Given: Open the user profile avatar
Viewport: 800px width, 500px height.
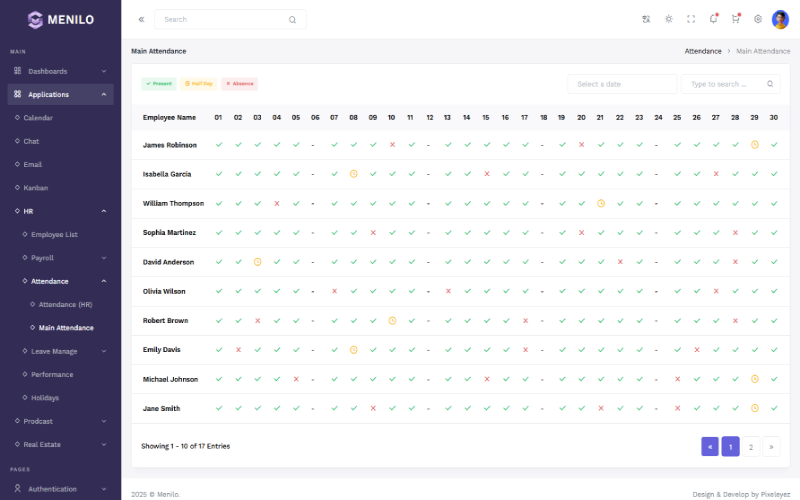Looking at the screenshot, I should 780,19.
